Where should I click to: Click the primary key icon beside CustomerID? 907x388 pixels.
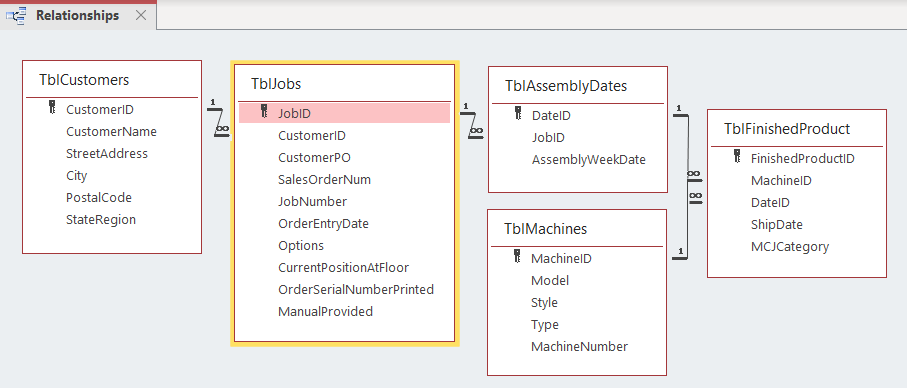click(x=52, y=107)
